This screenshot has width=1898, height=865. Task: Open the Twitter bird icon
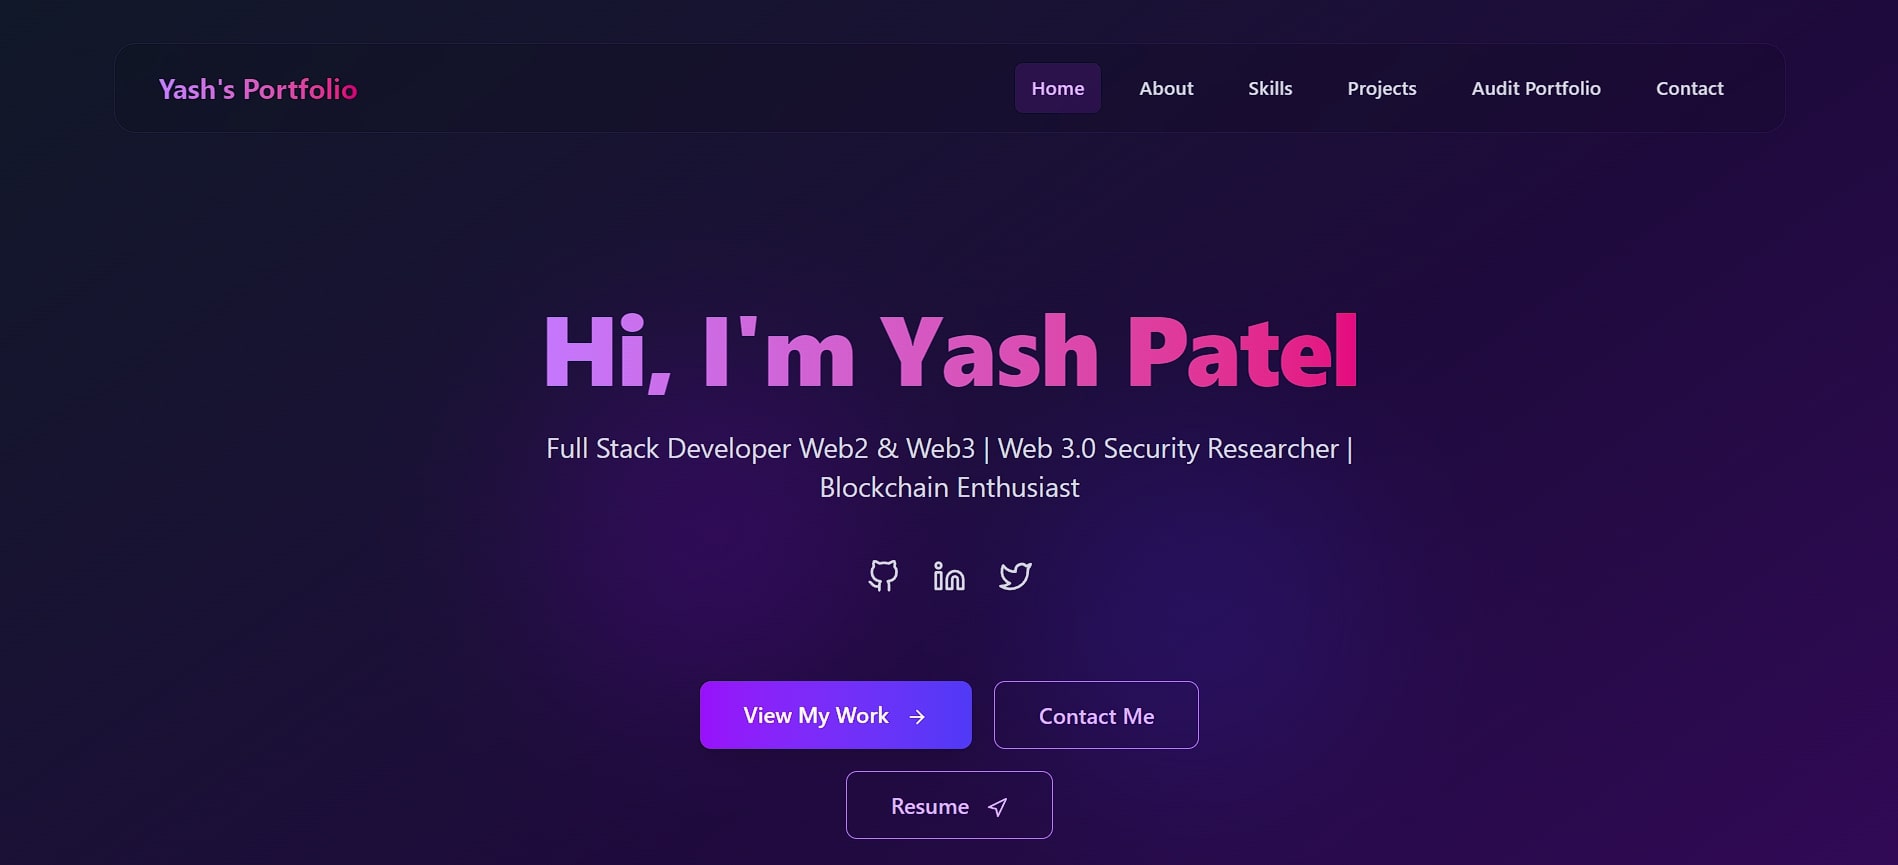pyautogui.click(x=1015, y=576)
